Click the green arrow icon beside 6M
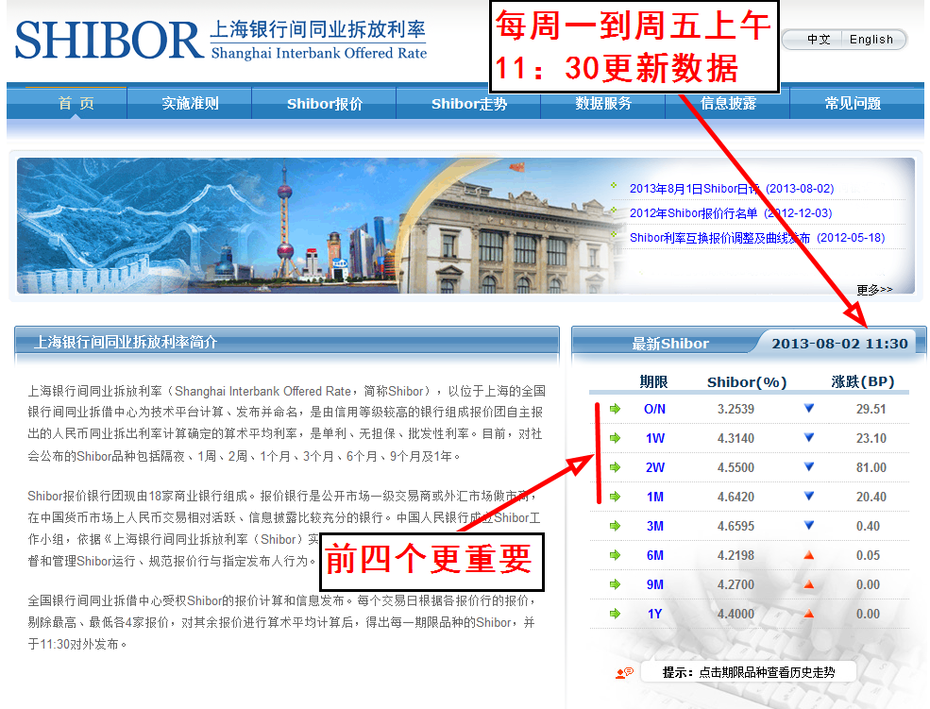The height and width of the screenshot is (709, 930). [x=615, y=555]
